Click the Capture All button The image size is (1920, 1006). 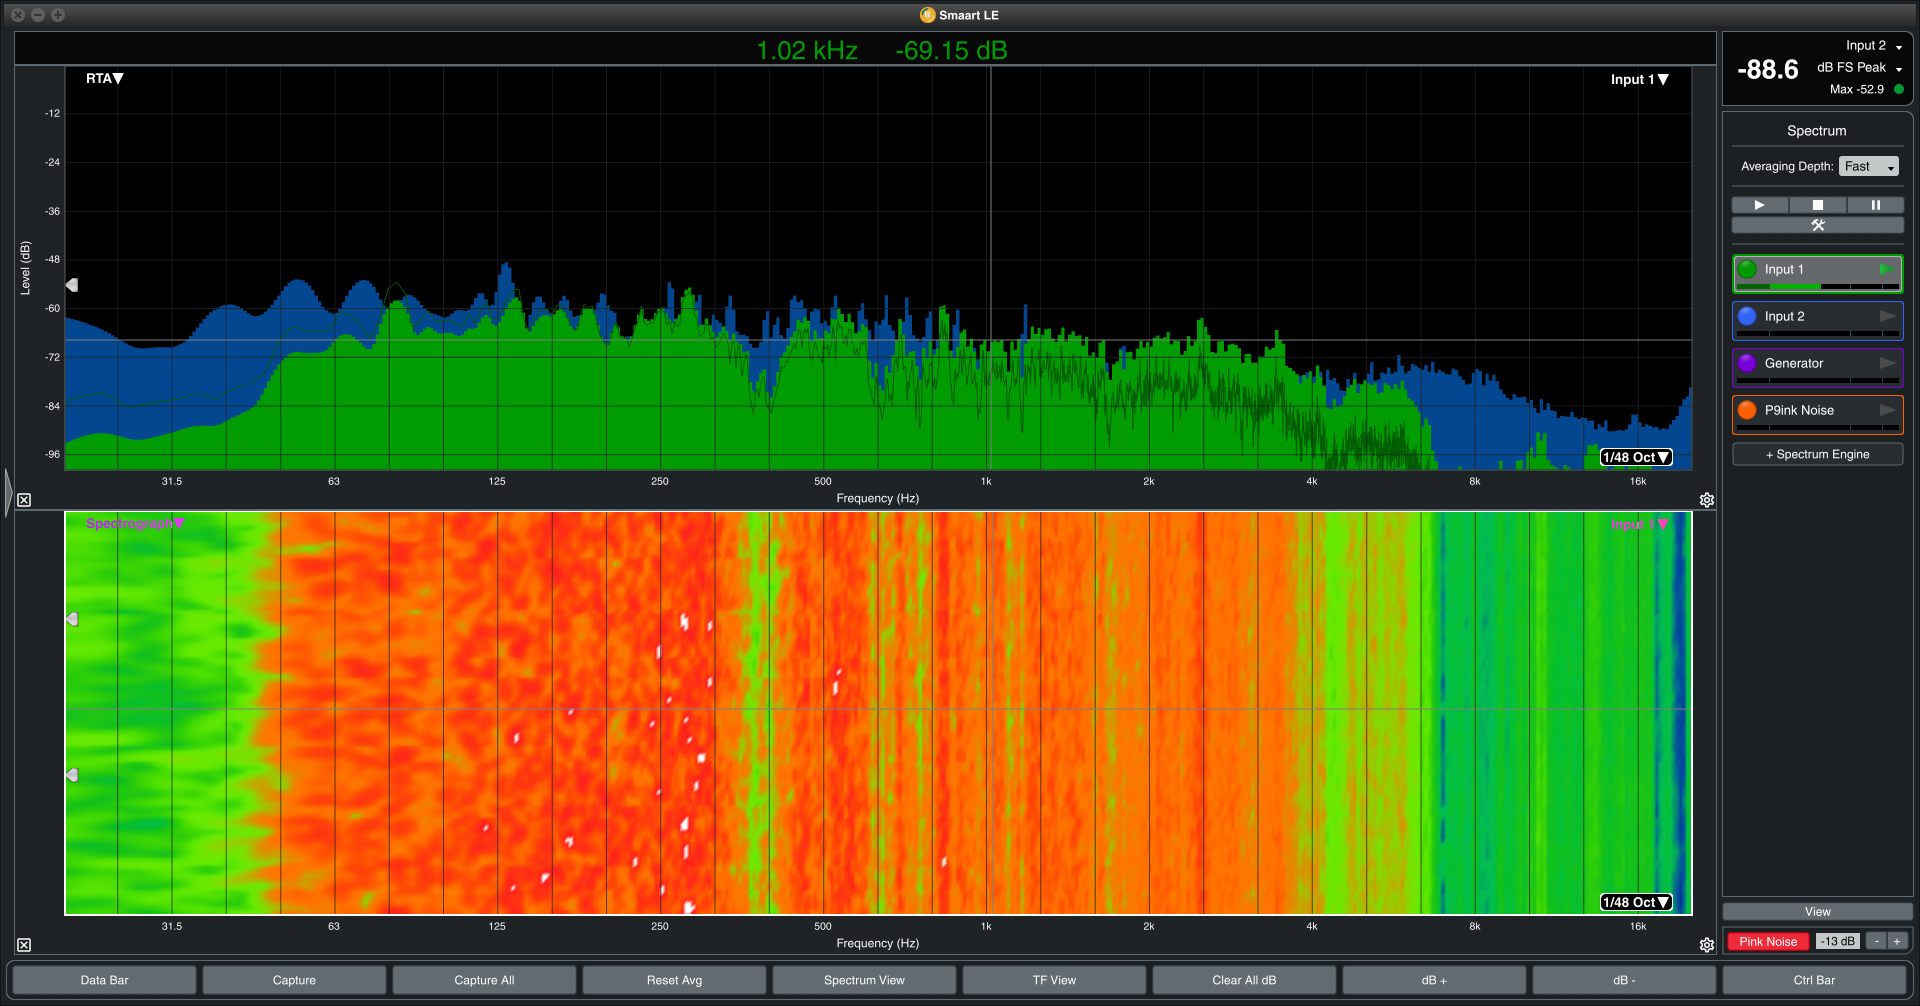click(484, 980)
